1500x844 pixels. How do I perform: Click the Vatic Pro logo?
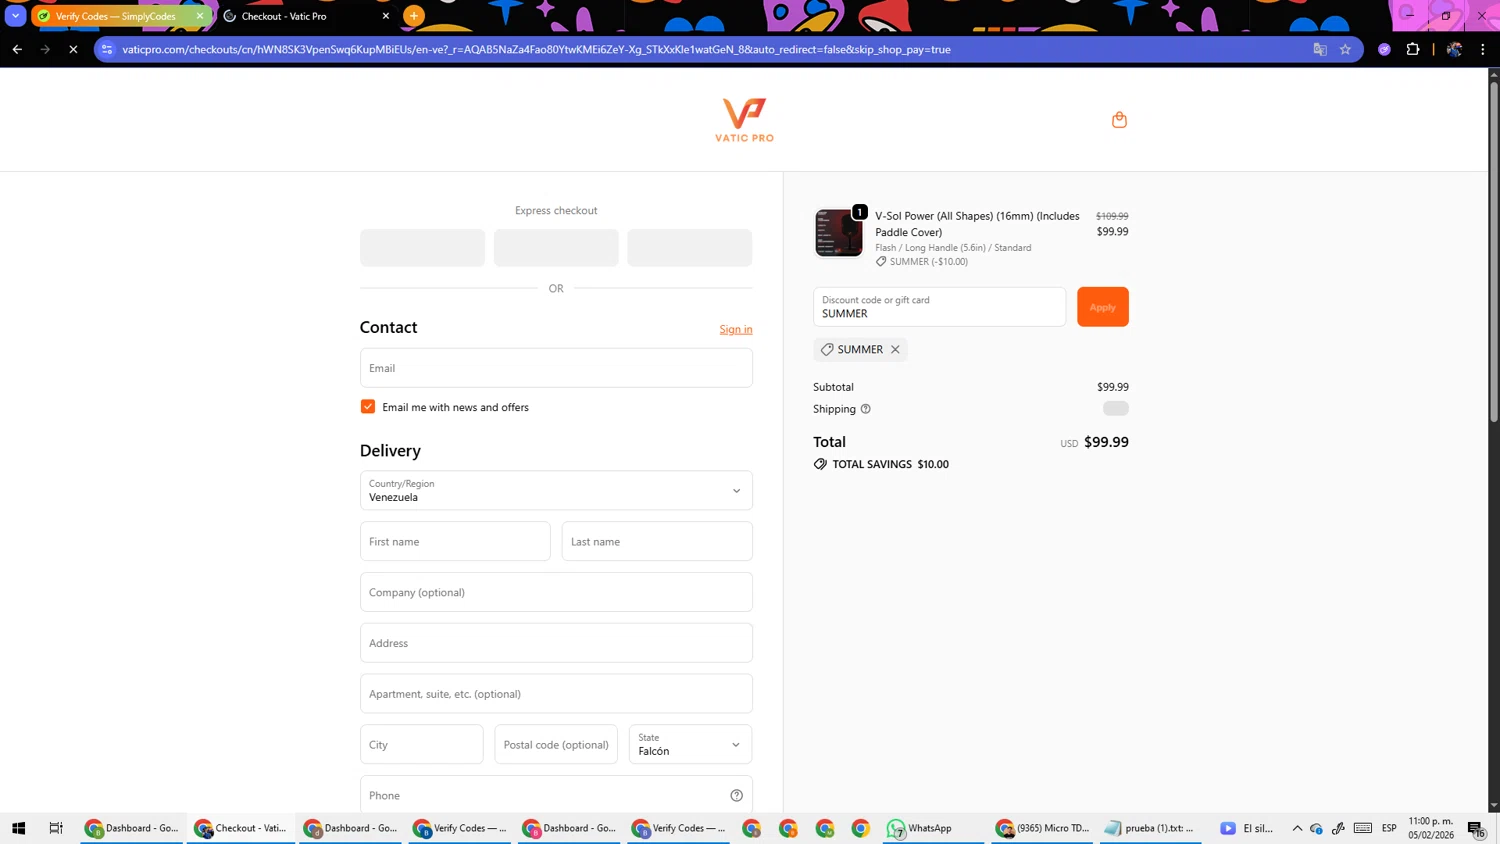[744, 120]
